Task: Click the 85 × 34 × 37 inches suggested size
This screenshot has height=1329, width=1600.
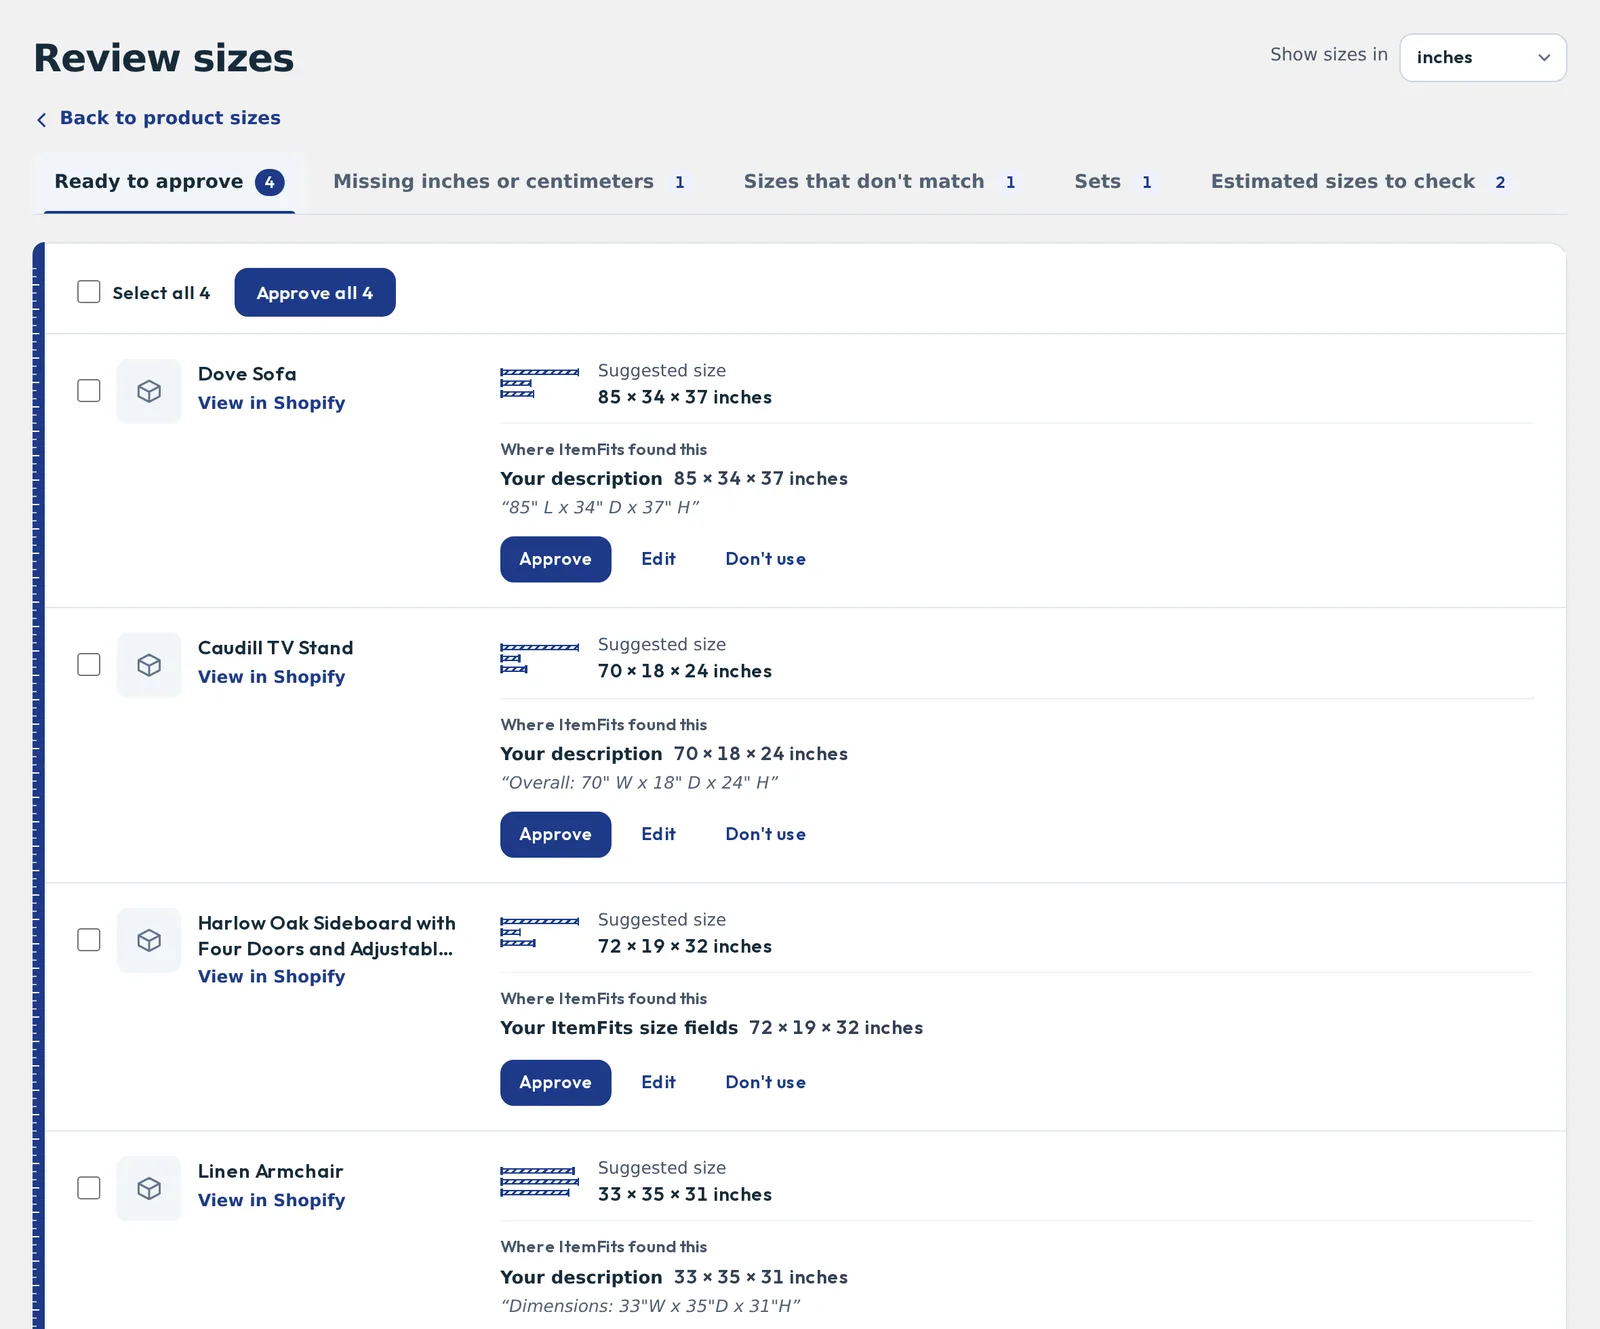Action: tap(685, 397)
